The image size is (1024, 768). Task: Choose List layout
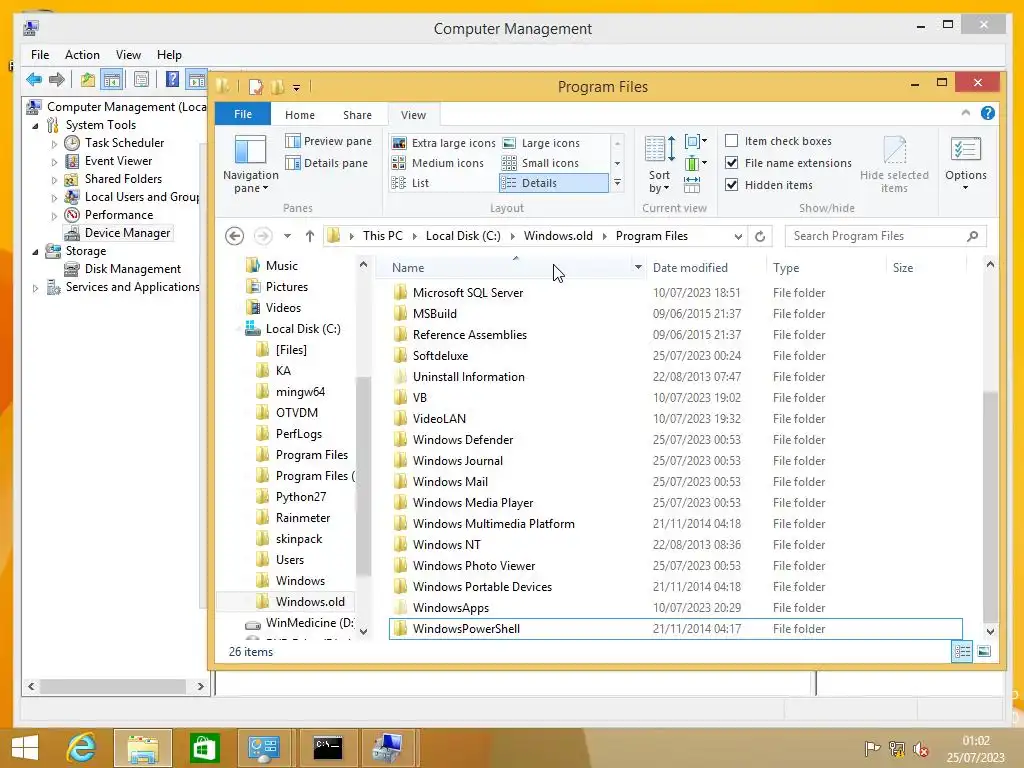coord(410,184)
